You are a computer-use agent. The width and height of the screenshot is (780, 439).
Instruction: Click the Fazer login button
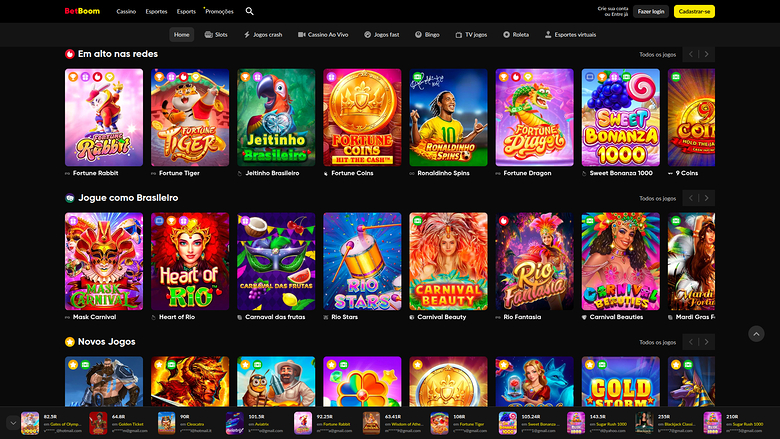pos(651,11)
